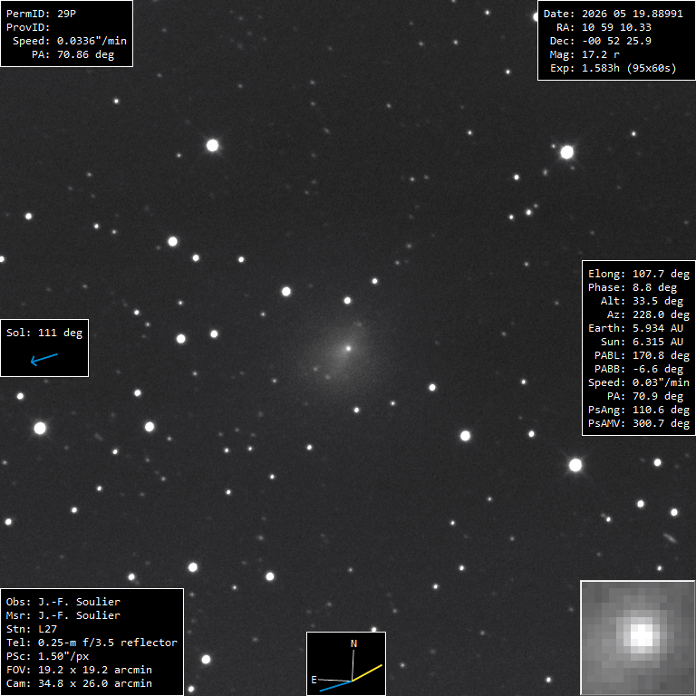Click the Sun 6.315 AU line
This screenshot has width=696, height=696.
642,342
